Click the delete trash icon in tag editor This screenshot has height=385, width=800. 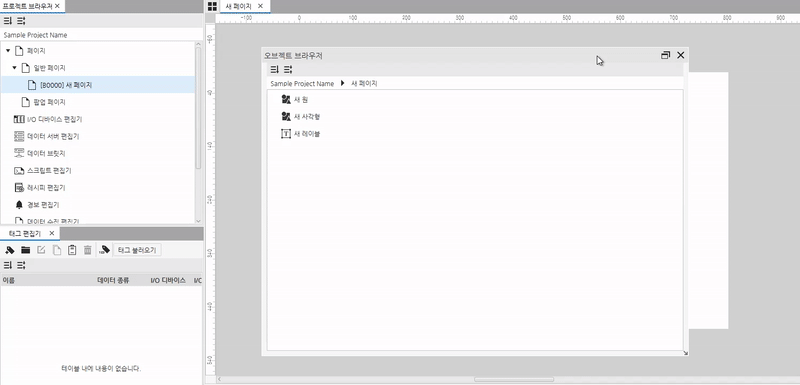coord(88,250)
